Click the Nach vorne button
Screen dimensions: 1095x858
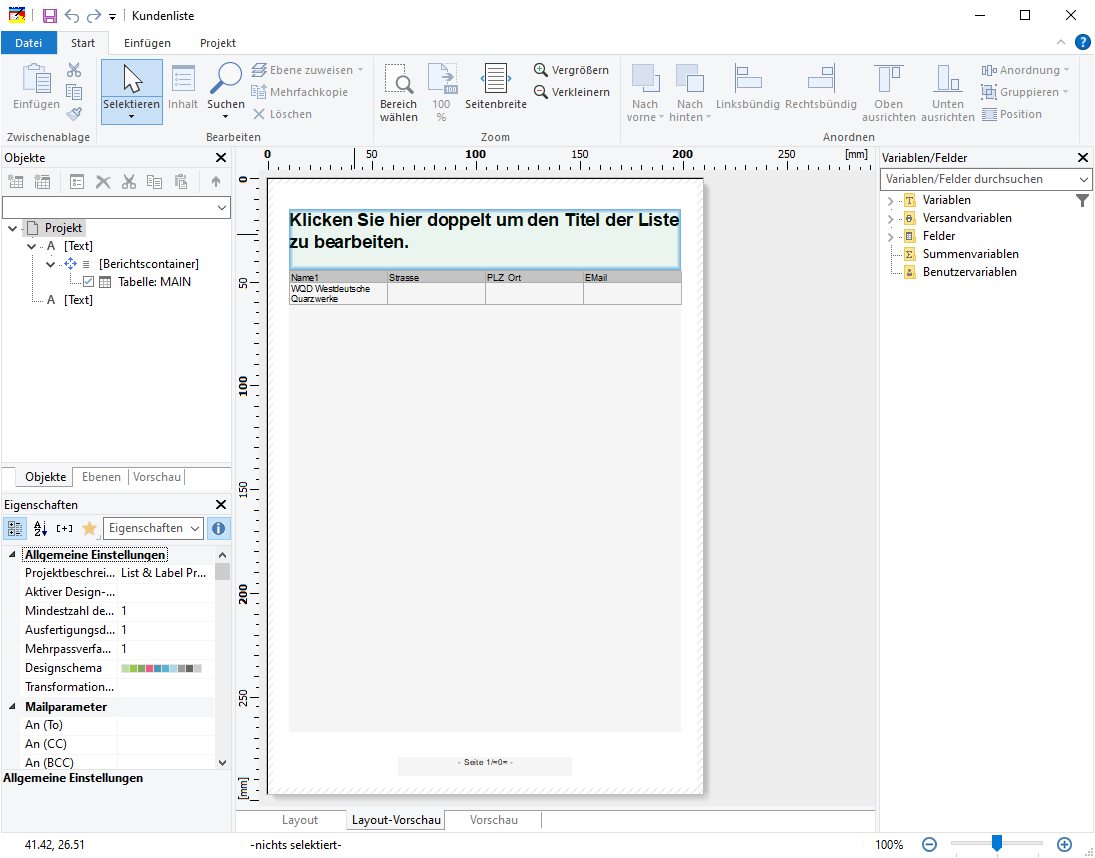(x=645, y=92)
